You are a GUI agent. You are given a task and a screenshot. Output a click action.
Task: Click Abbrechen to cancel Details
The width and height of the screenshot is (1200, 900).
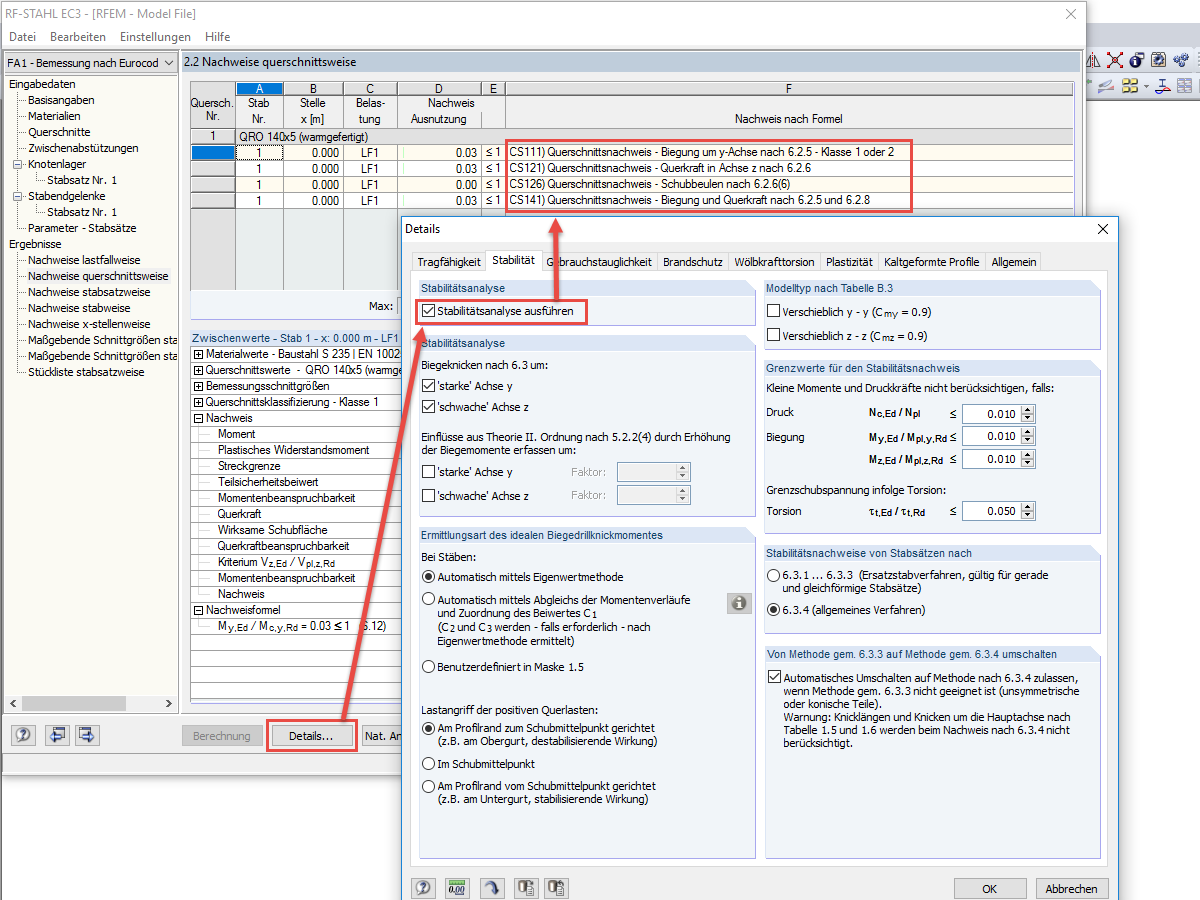click(1071, 888)
